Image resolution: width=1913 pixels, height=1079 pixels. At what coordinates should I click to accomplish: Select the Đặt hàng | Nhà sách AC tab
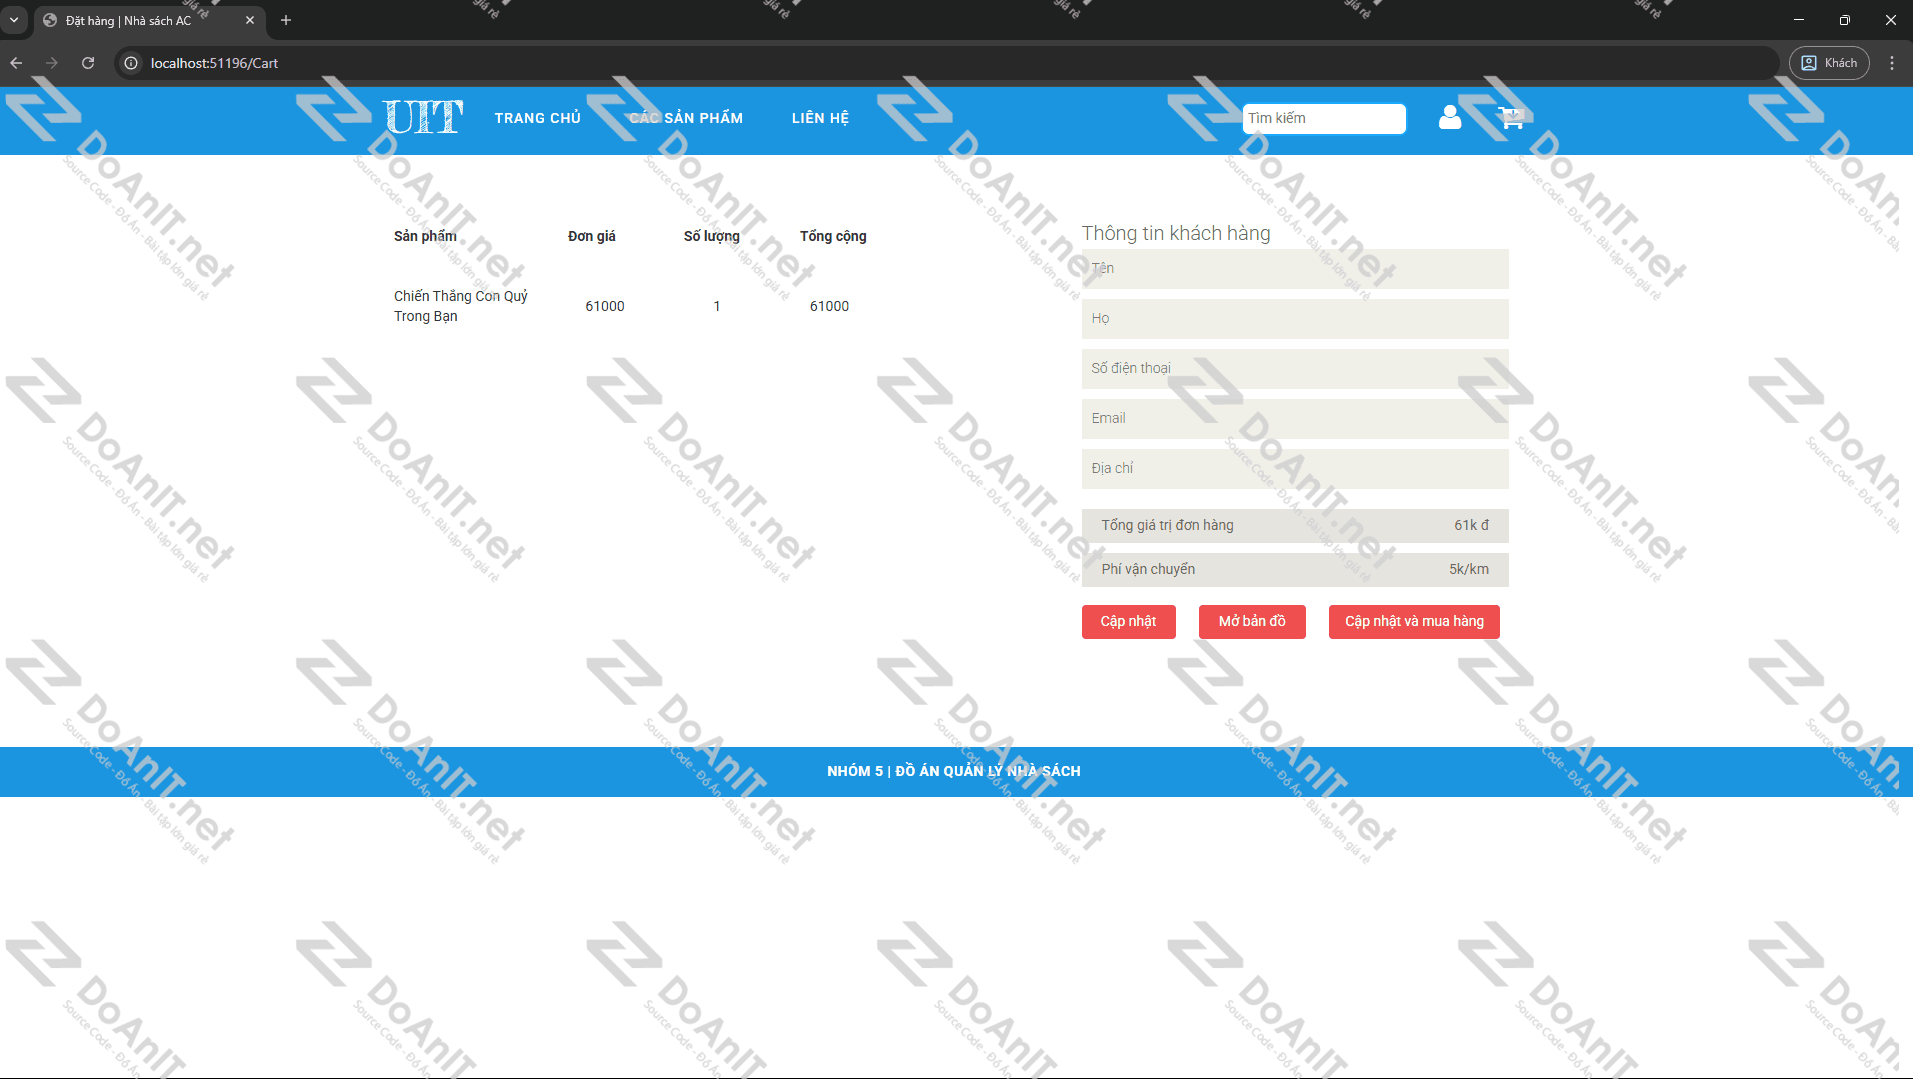[x=150, y=20]
